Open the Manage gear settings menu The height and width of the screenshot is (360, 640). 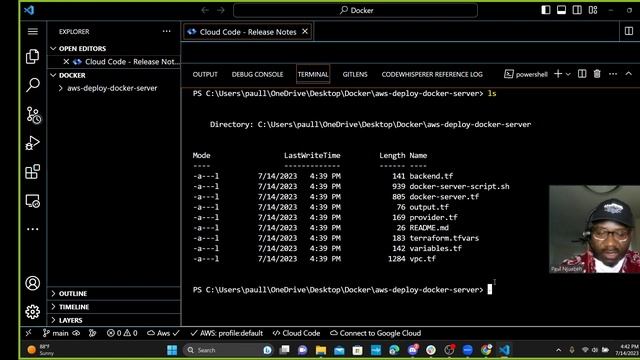(x=33, y=312)
